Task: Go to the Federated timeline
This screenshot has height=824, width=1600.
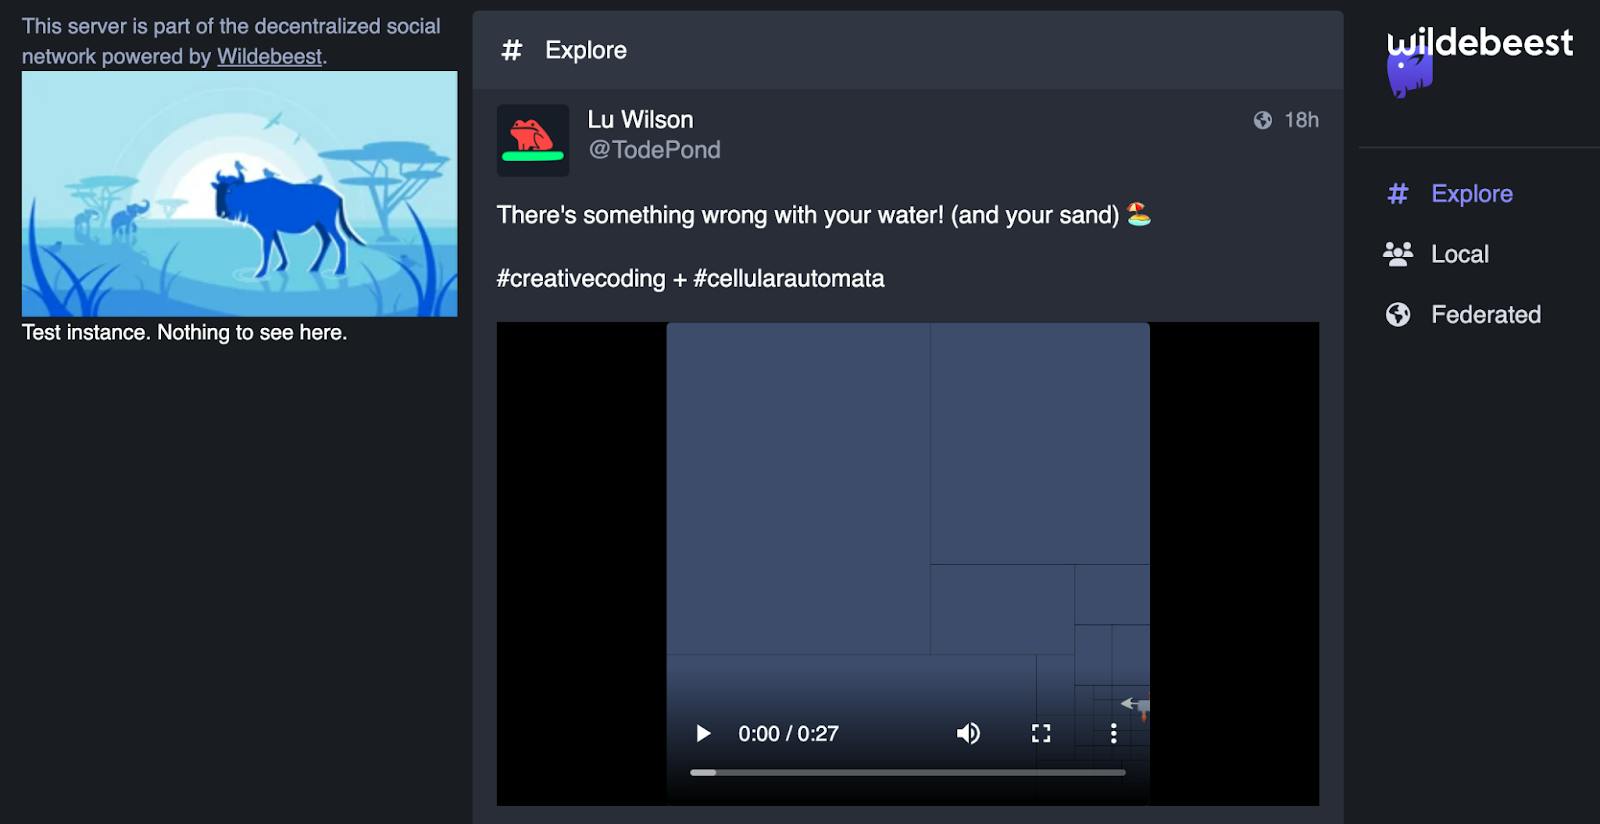Action: 1485,315
